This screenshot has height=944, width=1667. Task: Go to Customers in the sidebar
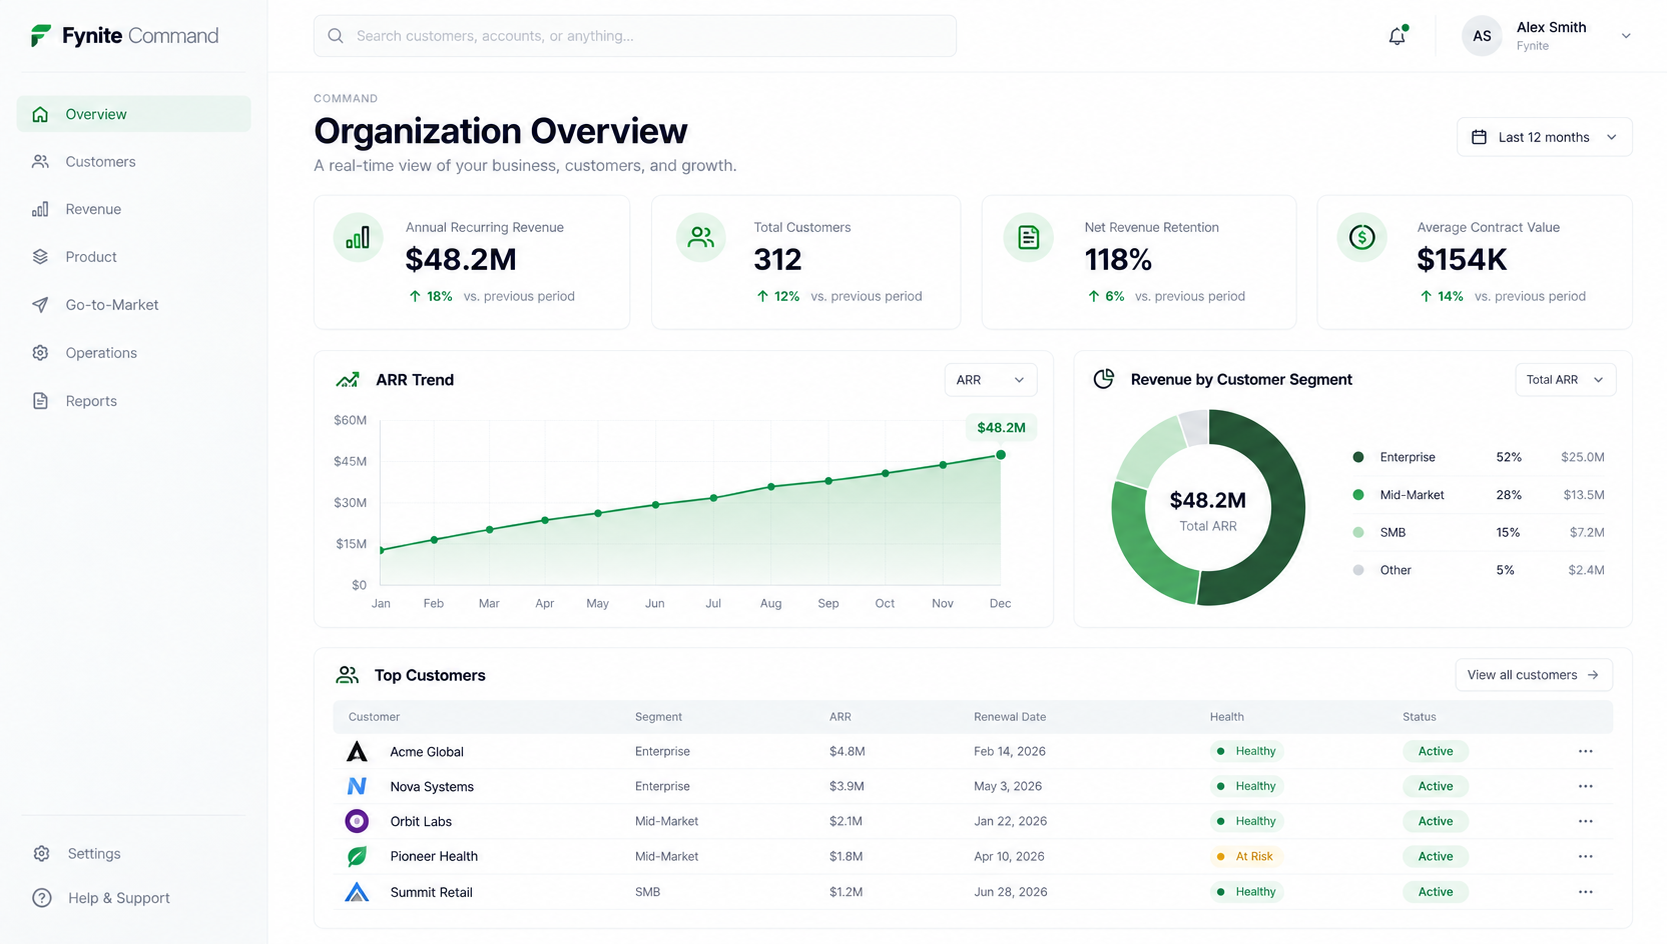coord(134,162)
